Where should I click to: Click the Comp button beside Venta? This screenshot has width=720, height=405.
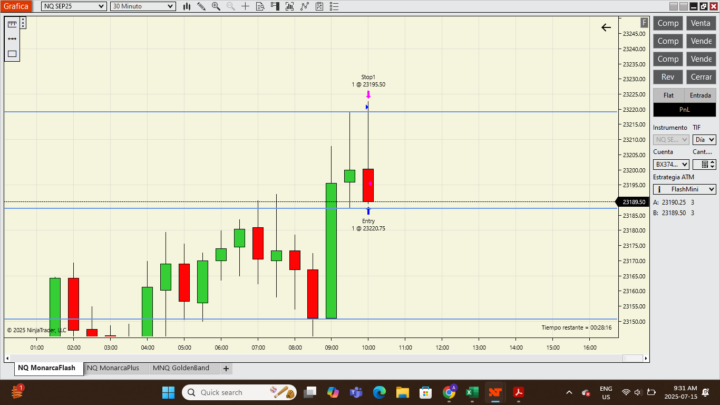pyautogui.click(x=668, y=23)
